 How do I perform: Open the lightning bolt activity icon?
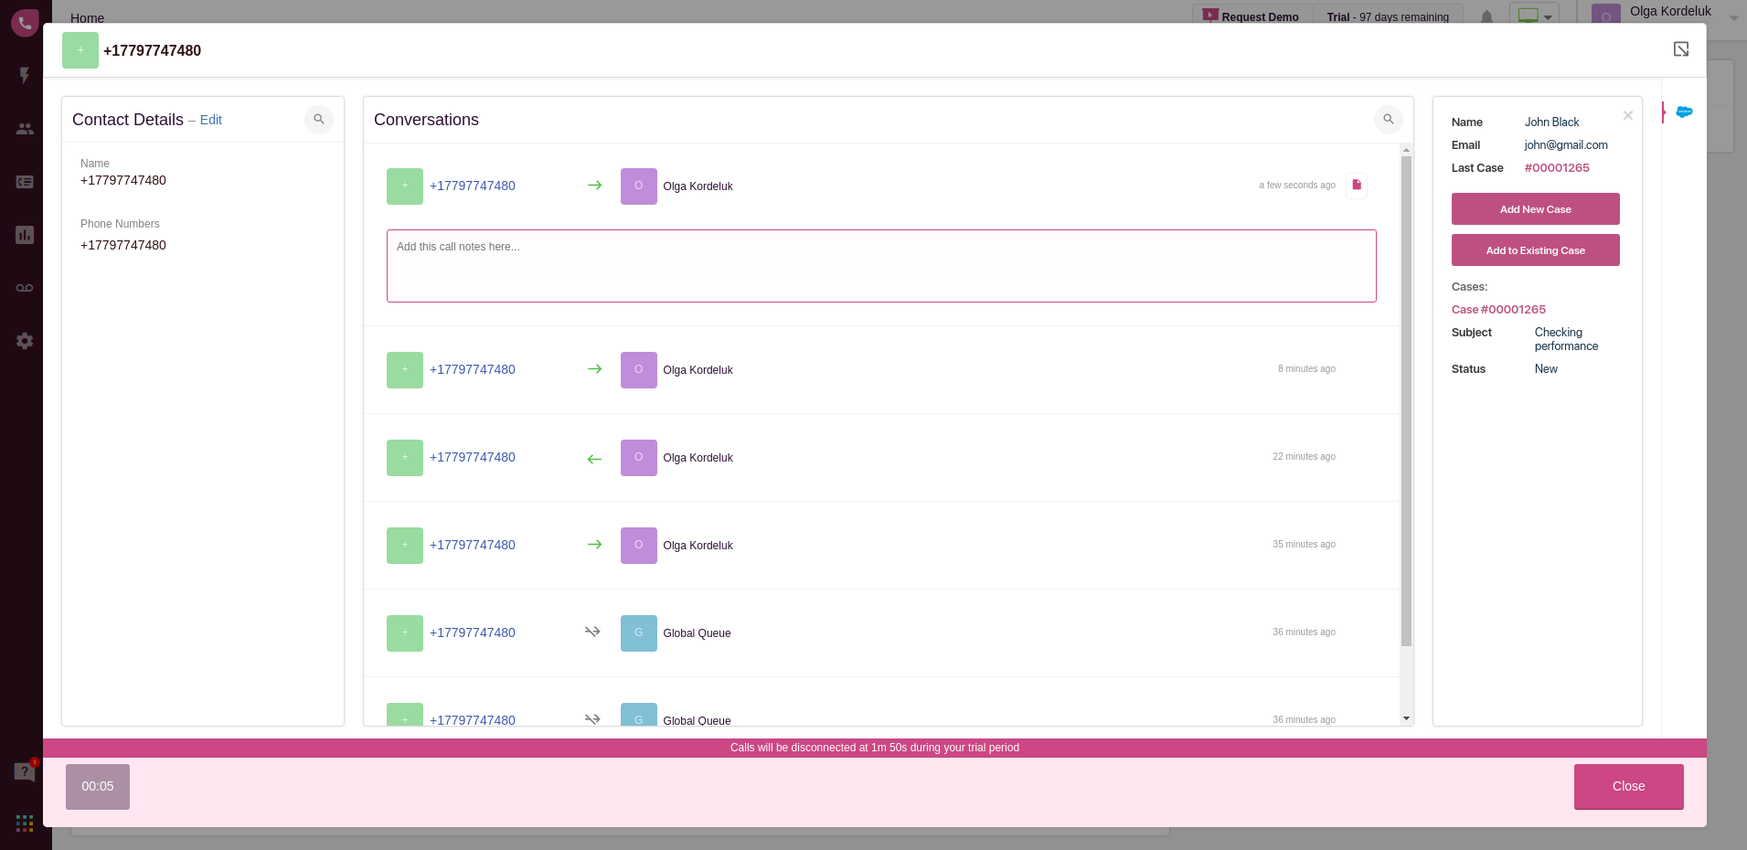tap(25, 75)
